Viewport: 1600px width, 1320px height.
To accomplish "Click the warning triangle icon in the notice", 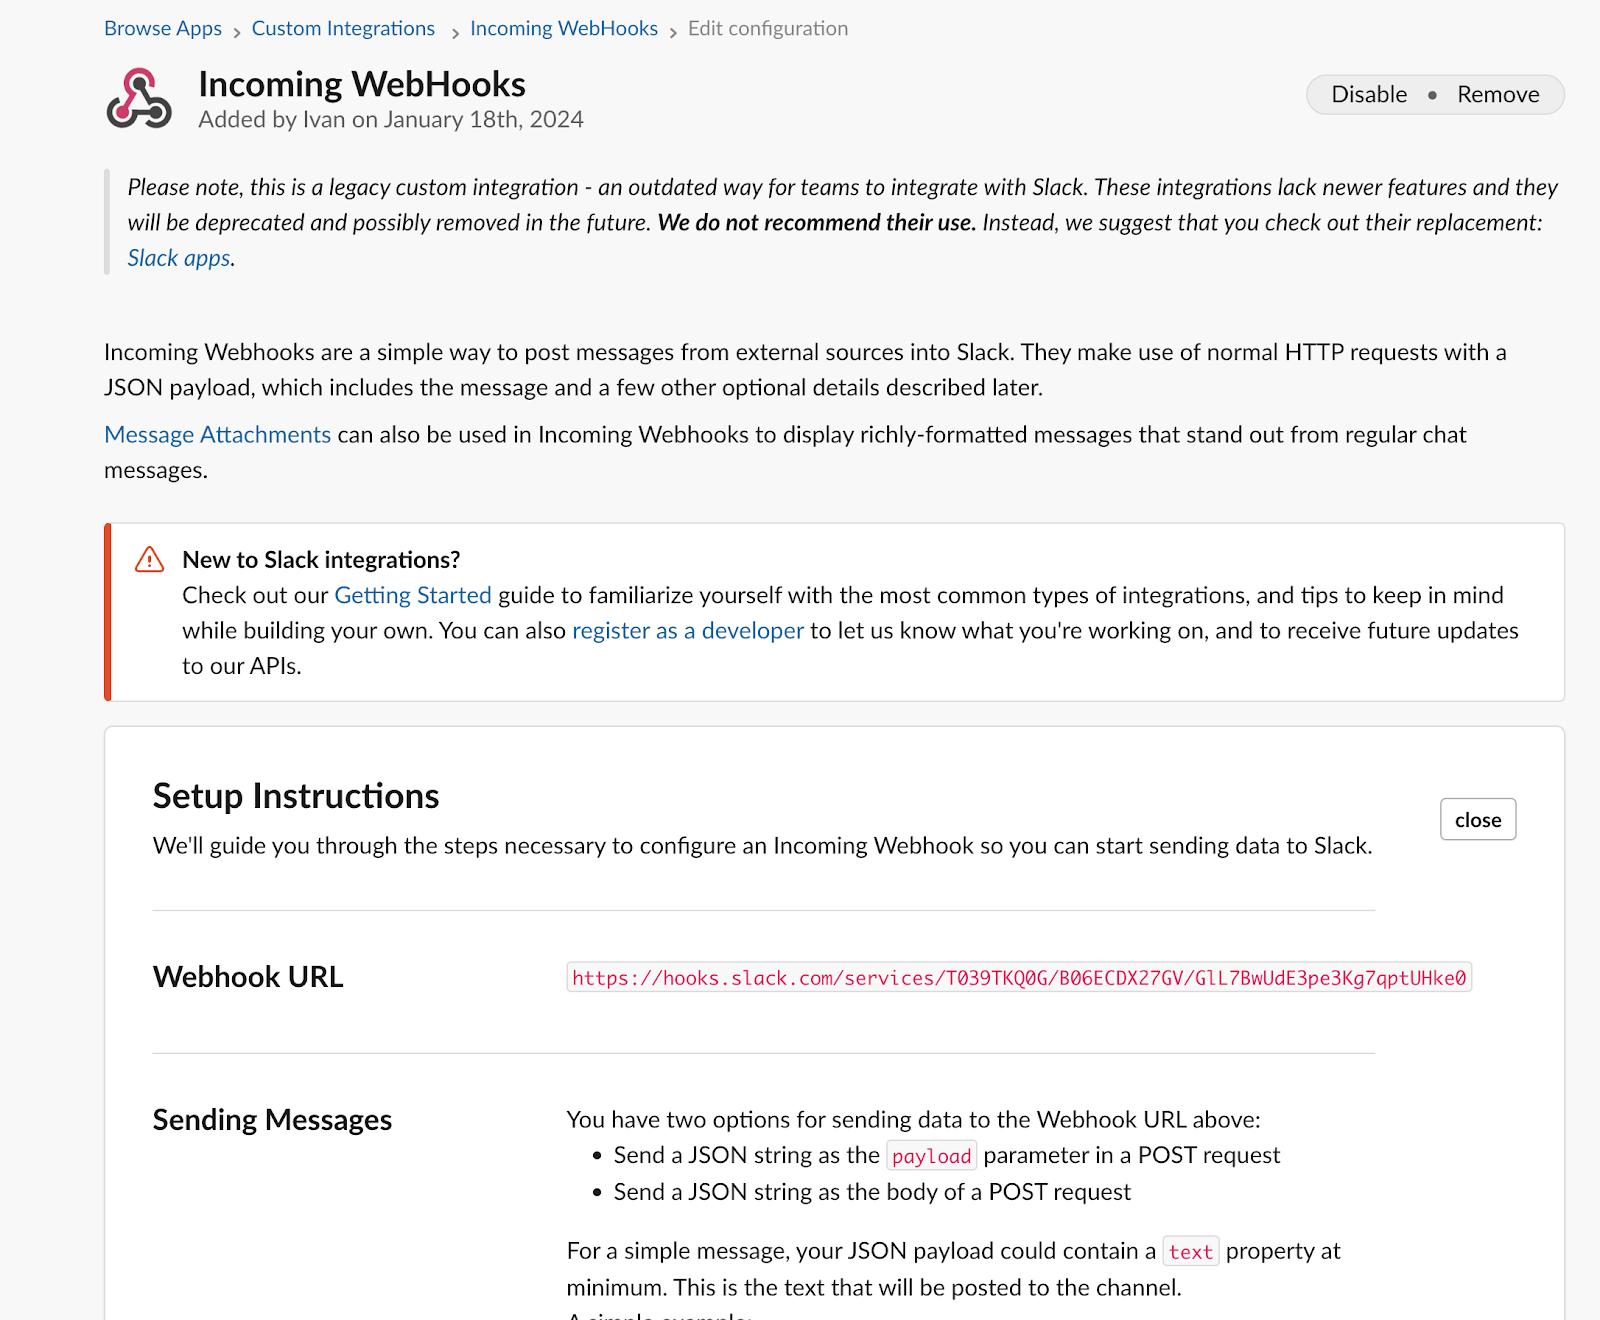I will 149,560.
